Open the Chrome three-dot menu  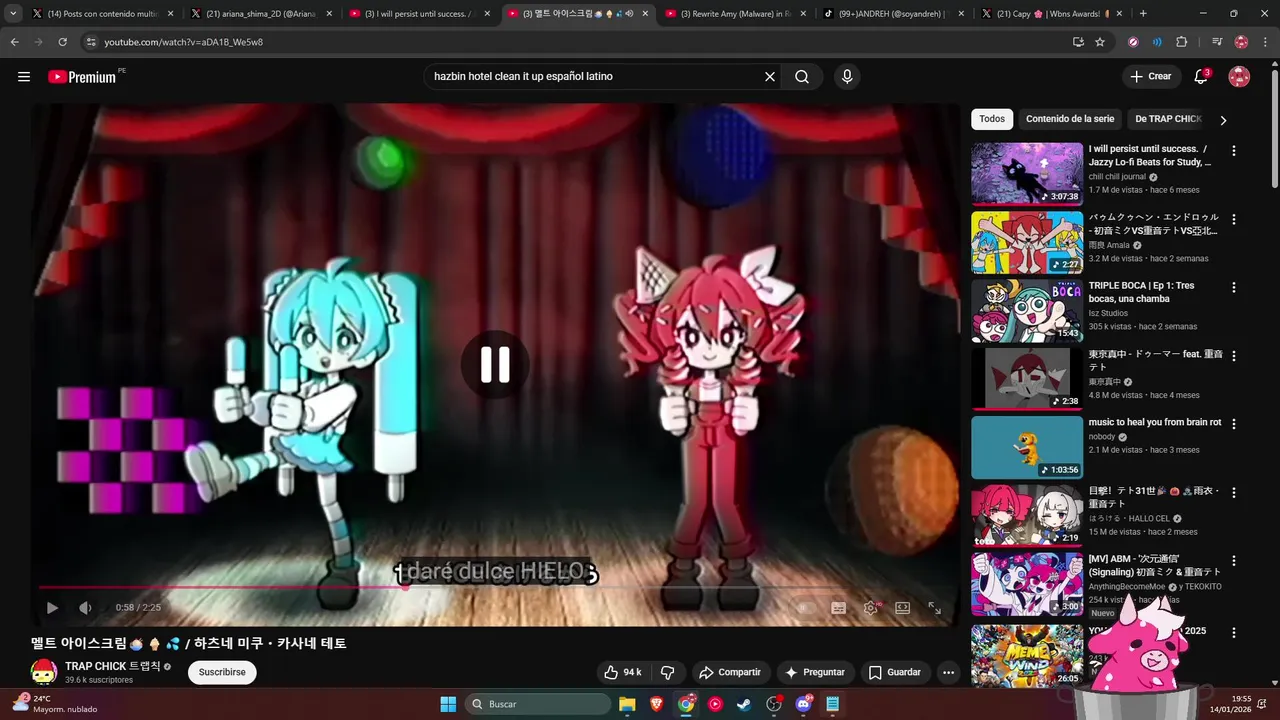coord(1266,42)
